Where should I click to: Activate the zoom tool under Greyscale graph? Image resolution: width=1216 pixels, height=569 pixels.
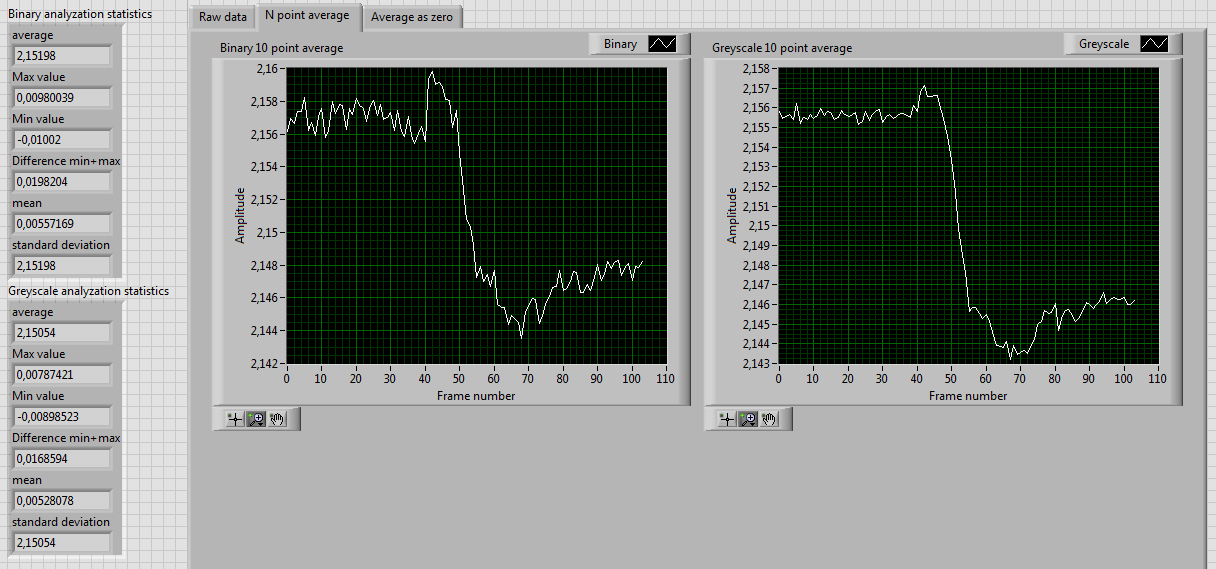click(x=748, y=419)
